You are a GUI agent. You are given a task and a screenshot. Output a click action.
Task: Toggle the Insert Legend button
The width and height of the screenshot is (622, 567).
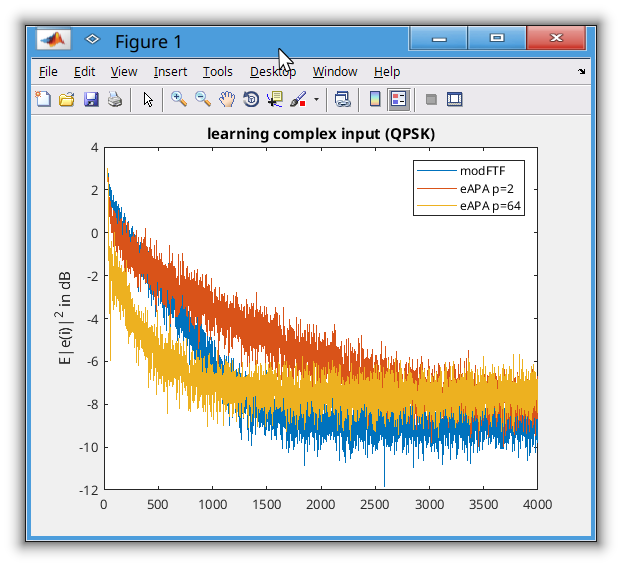(399, 99)
